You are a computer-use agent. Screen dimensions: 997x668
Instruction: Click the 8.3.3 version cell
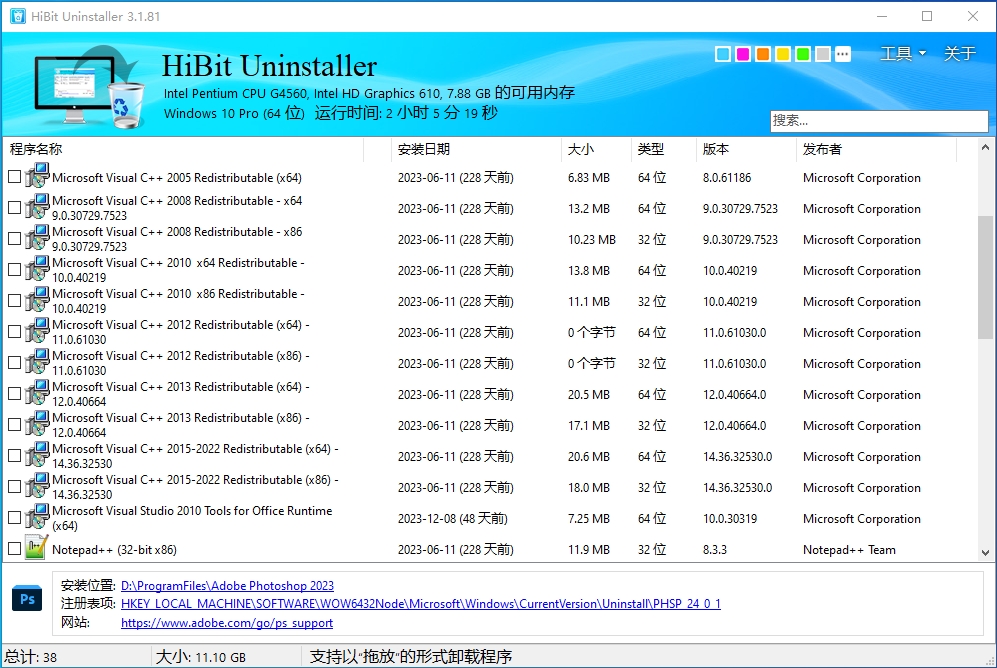click(x=715, y=550)
